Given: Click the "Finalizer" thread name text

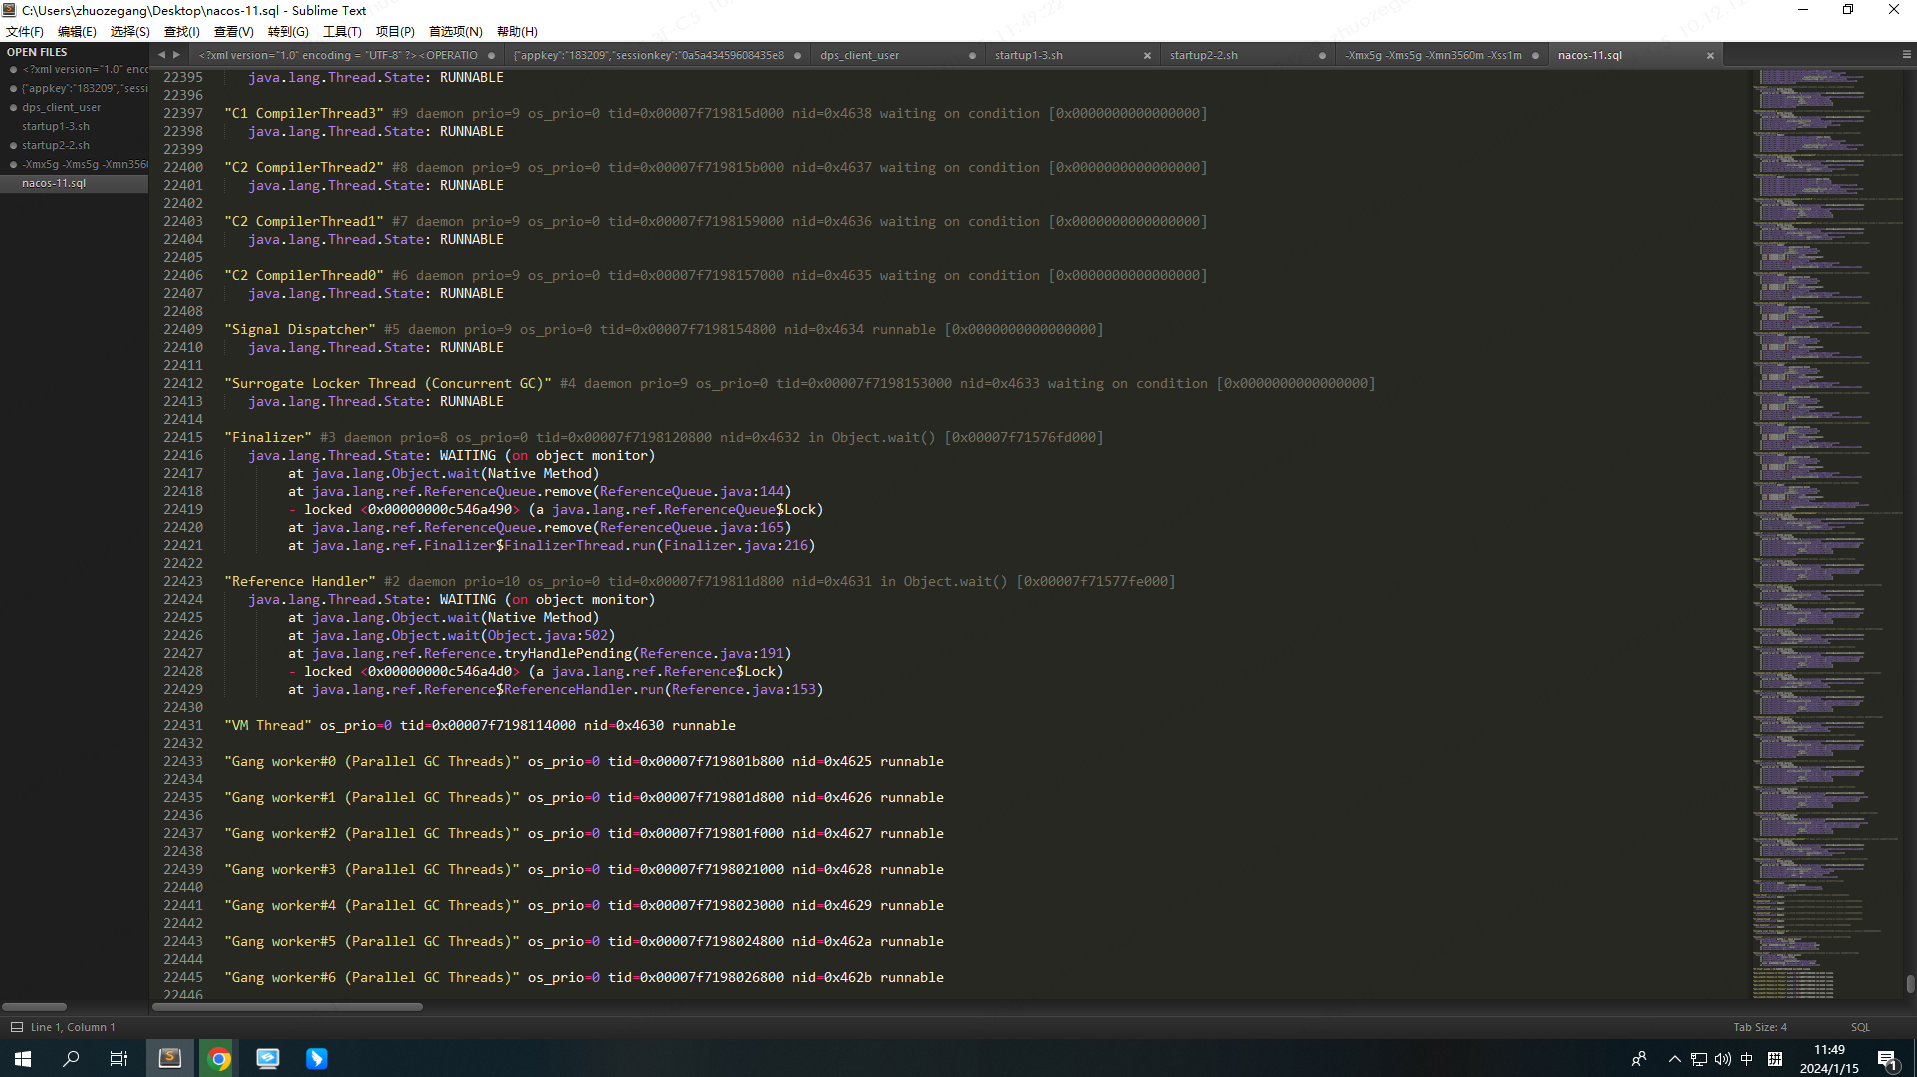Looking at the screenshot, I should click(268, 437).
